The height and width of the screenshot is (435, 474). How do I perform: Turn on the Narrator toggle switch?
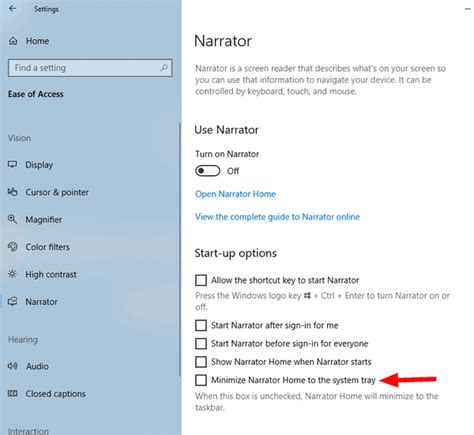coord(207,171)
